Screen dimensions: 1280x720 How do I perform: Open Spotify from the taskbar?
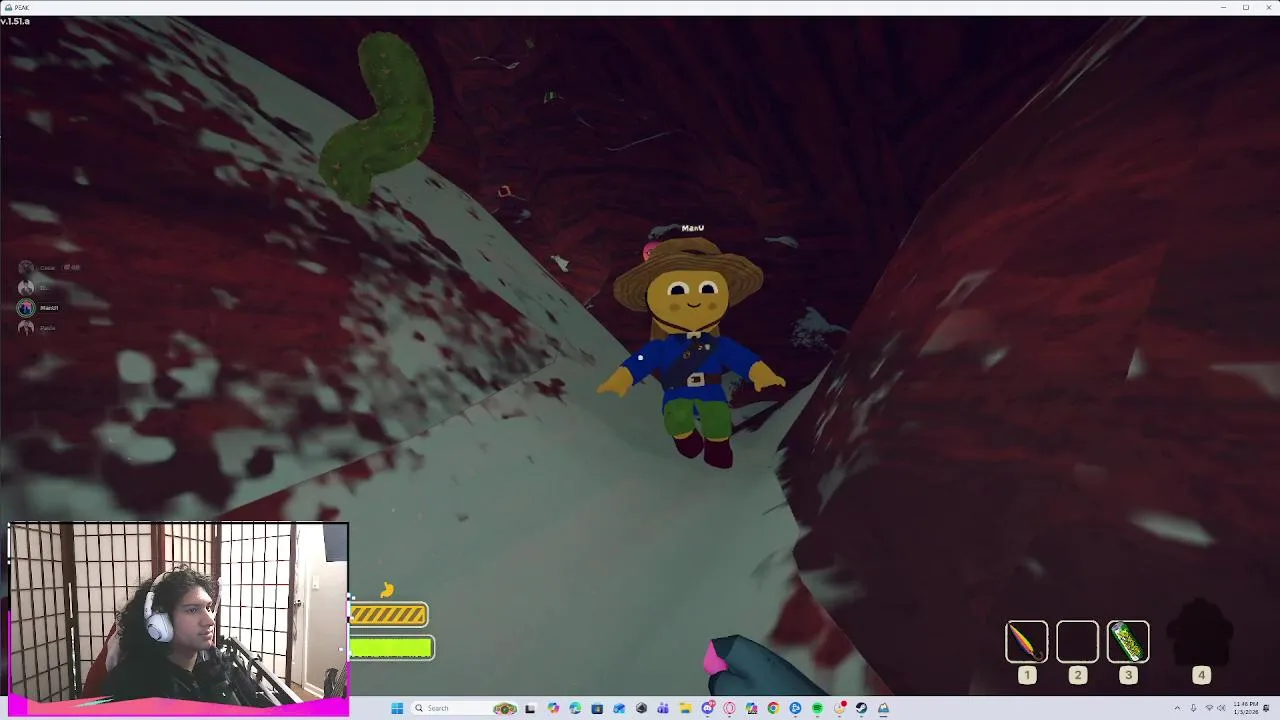817,708
